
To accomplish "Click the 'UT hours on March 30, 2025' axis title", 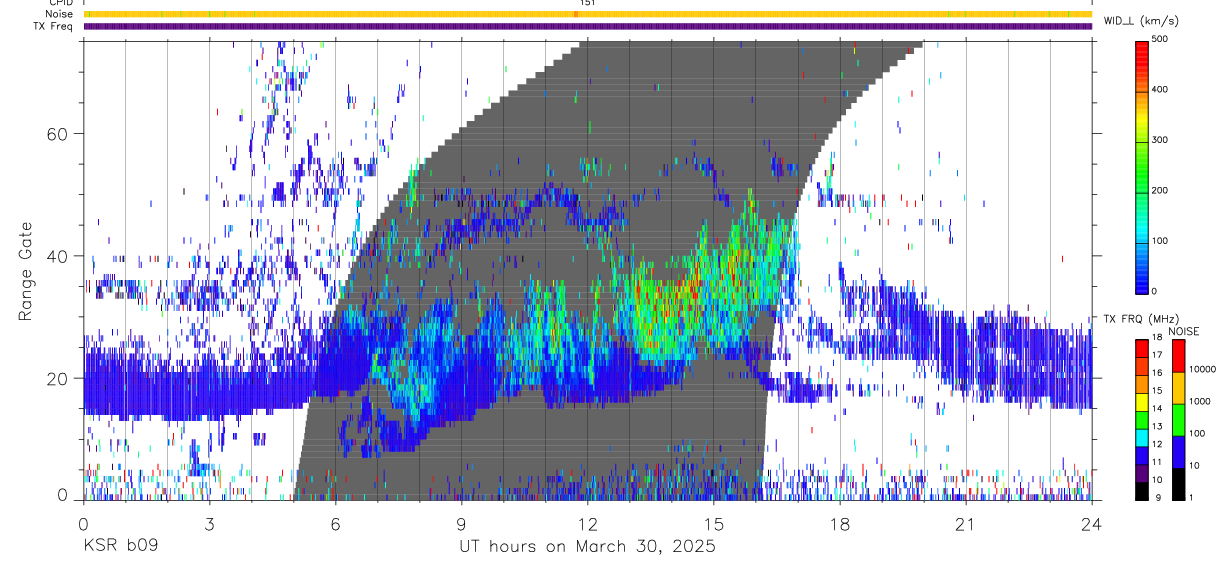I will [587, 547].
